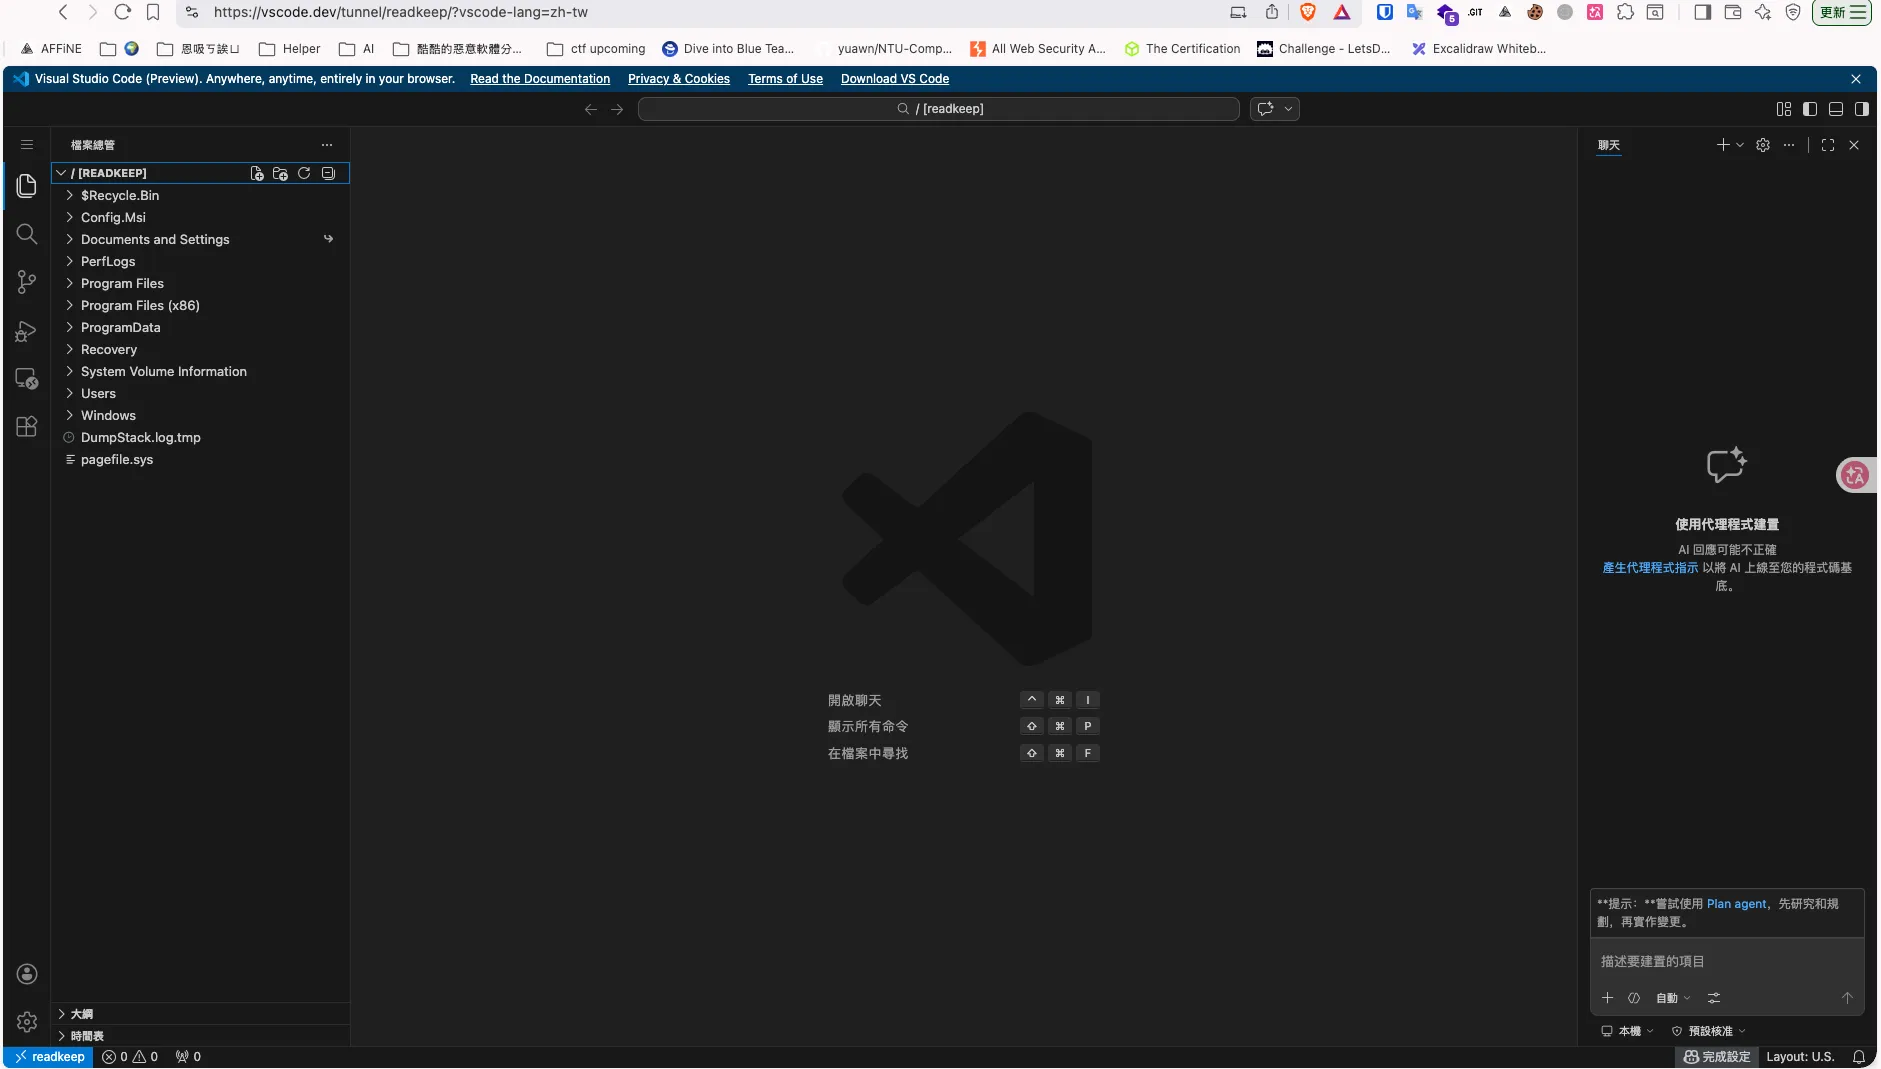Viewport: 1881px width, 1069px height.
Task: Refresh the file explorer
Action: [304, 173]
